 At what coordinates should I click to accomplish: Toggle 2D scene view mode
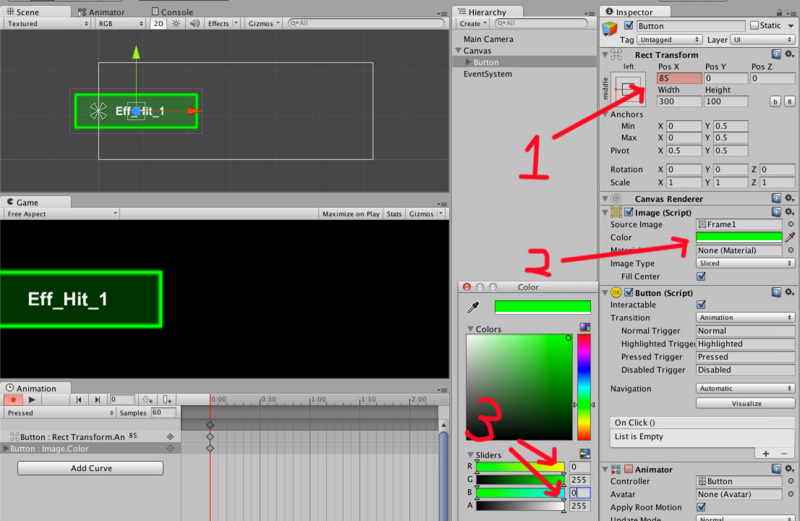158,23
